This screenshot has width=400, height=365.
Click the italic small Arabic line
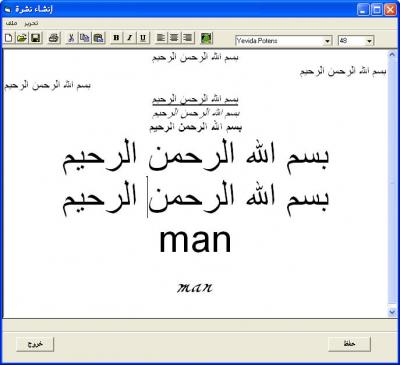[x=196, y=113]
